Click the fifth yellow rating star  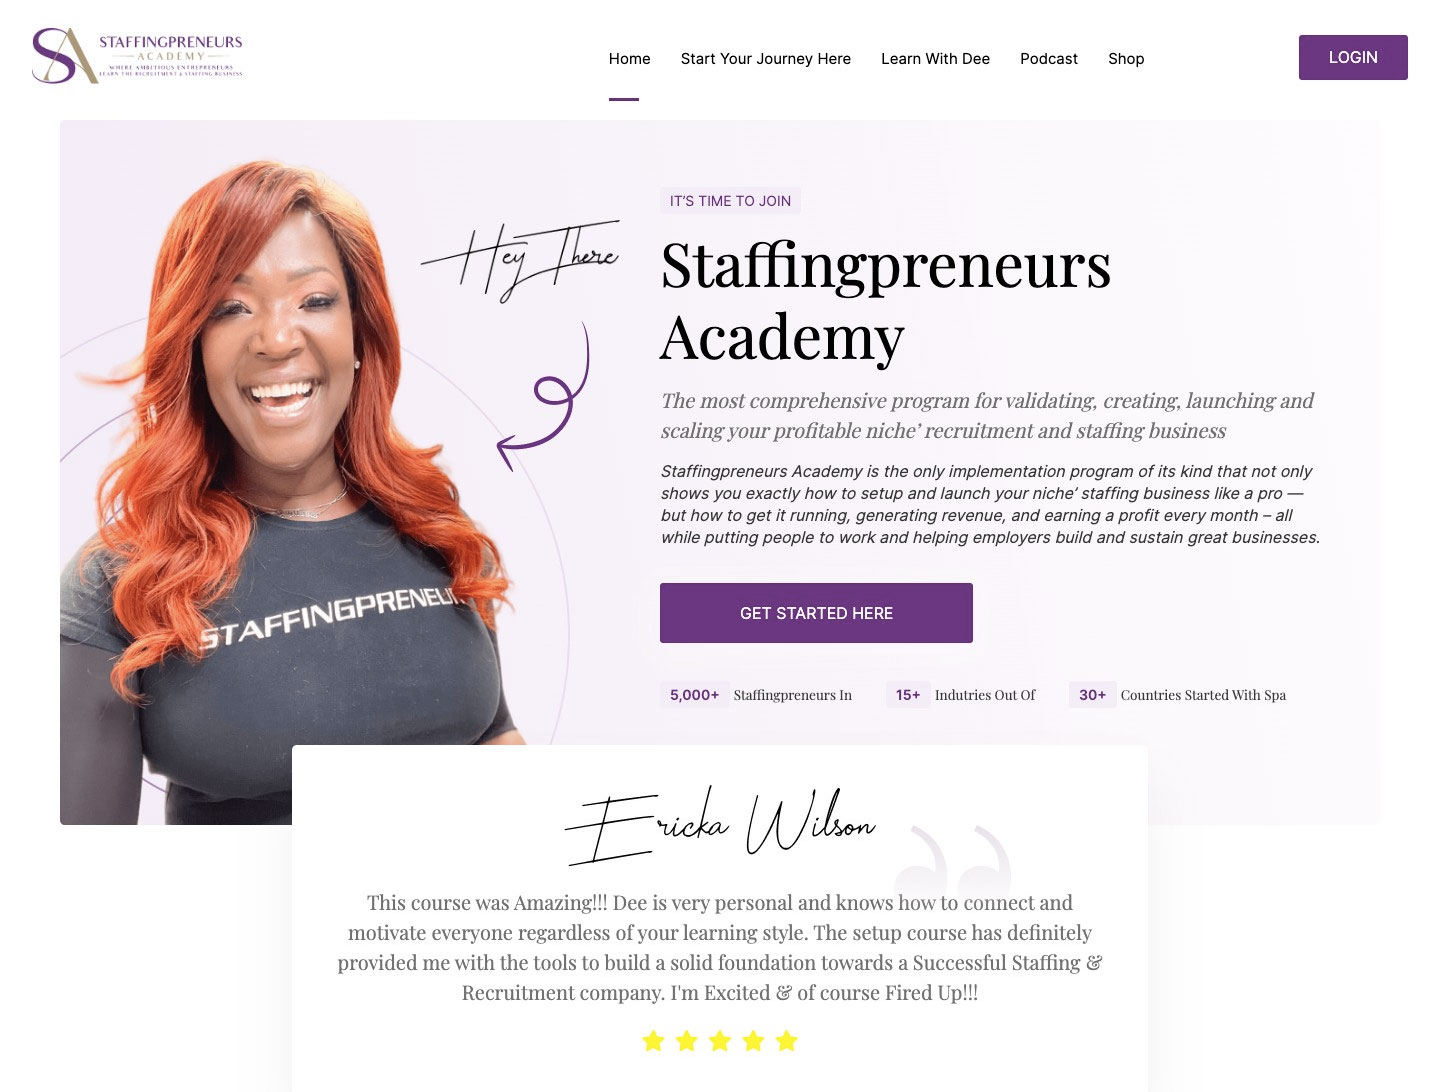tap(787, 1041)
